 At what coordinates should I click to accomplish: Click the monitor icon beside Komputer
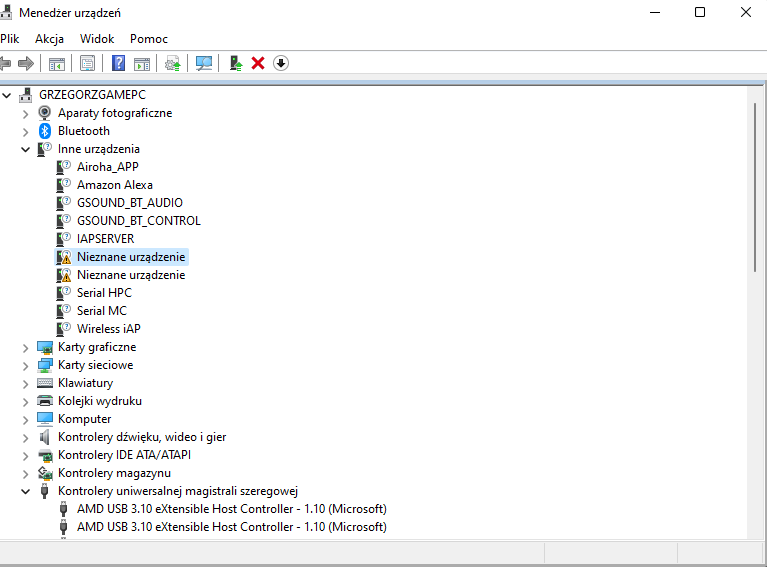click(x=45, y=419)
